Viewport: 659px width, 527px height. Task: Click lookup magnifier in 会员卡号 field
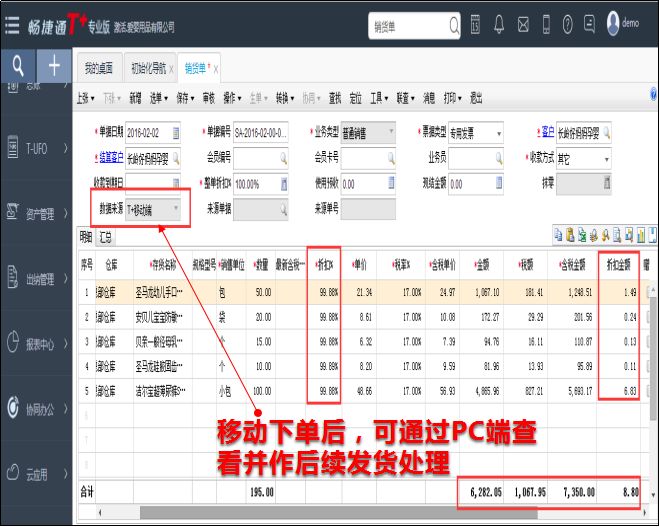(x=391, y=158)
